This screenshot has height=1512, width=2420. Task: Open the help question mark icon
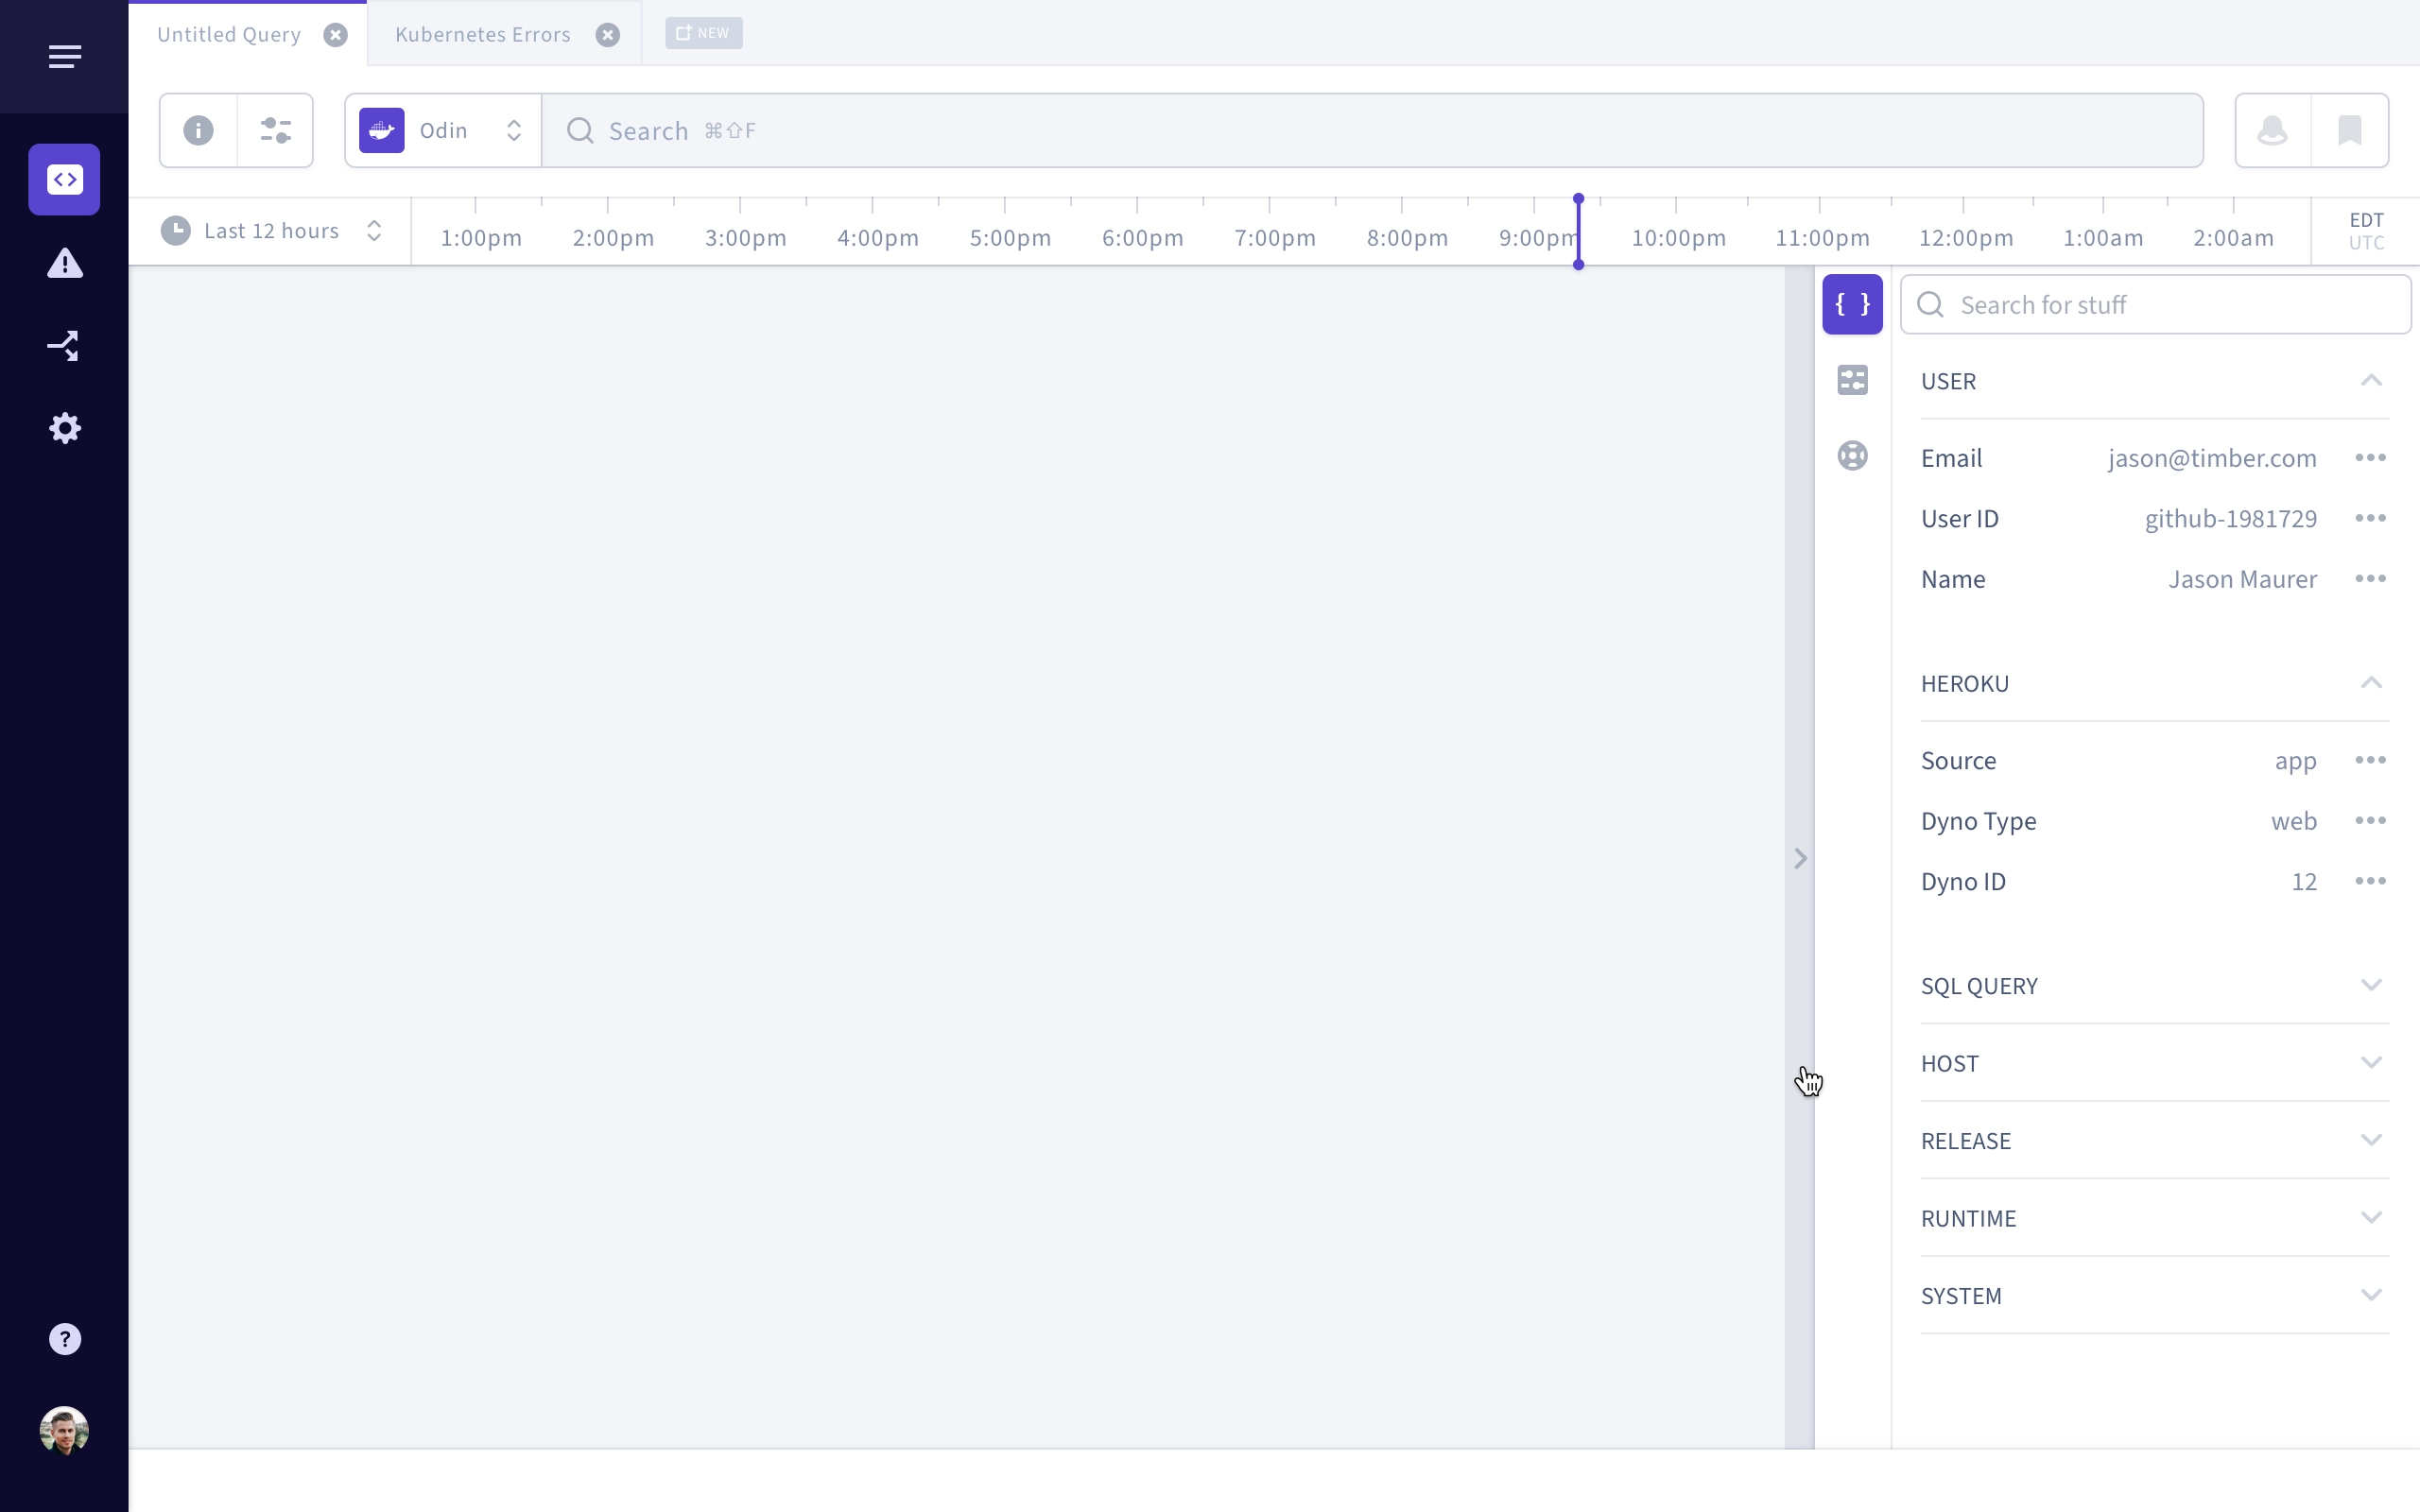pyautogui.click(x=64, y=1339)
